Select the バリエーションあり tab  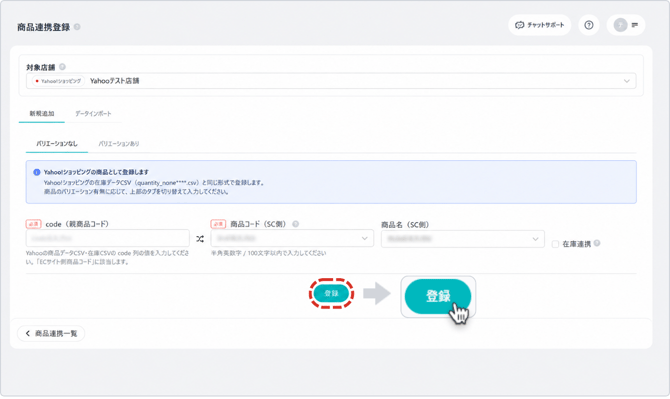119,144
